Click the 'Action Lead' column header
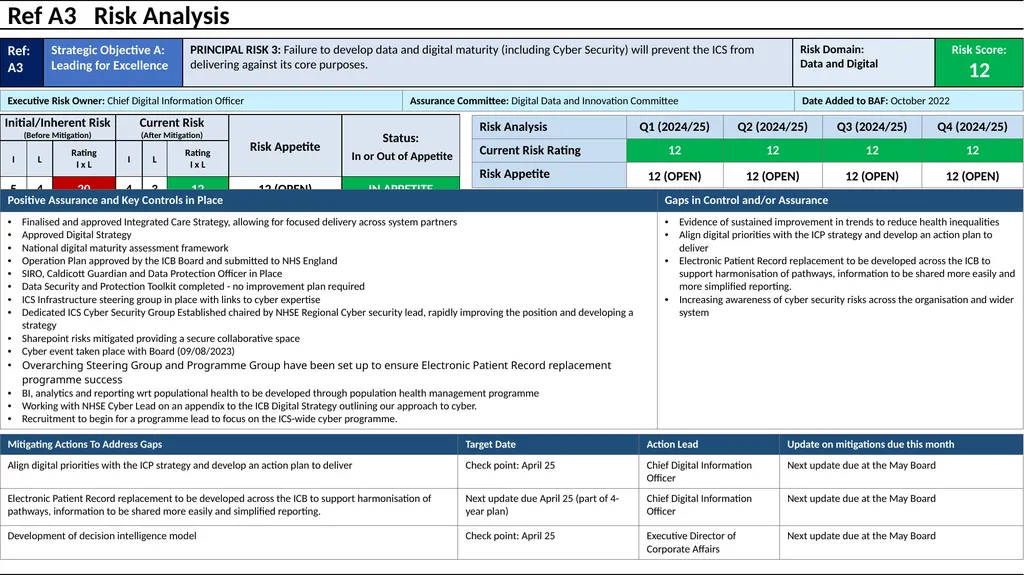 (709, 444)
